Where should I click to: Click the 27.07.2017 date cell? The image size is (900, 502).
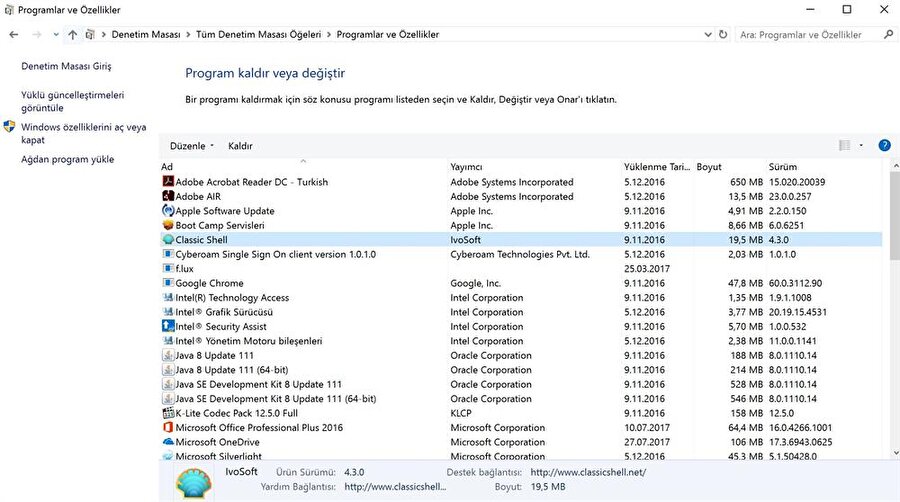coord(647,442)
